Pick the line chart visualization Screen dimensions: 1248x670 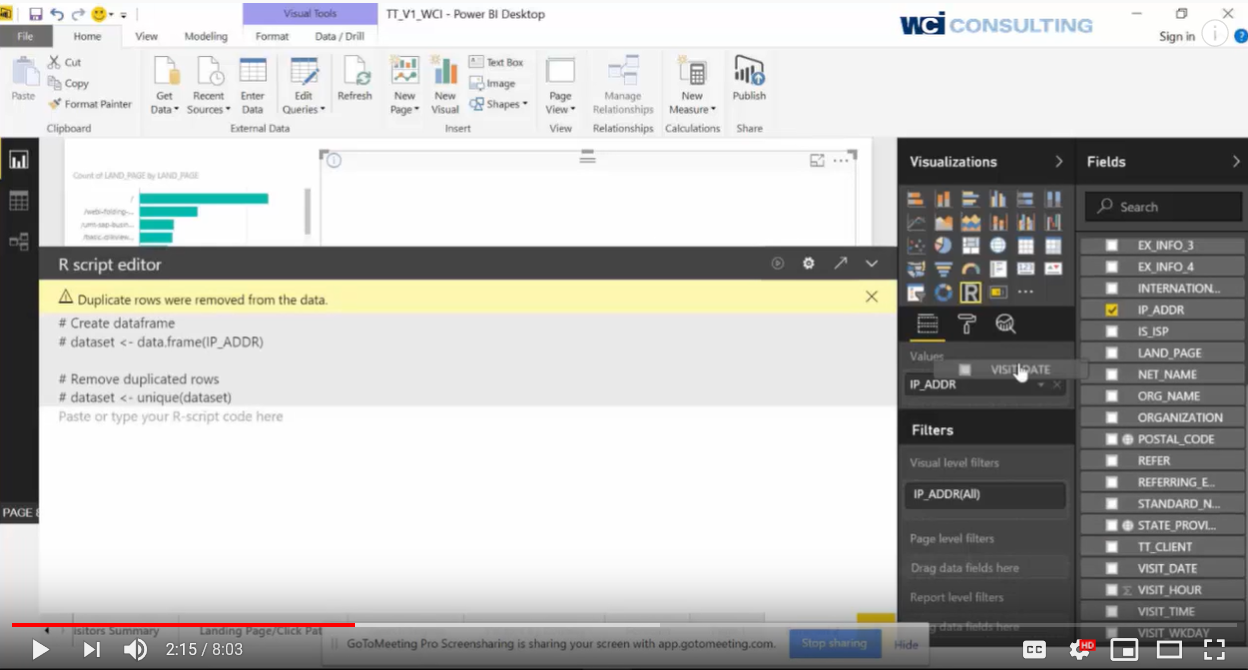click(916, 222)
